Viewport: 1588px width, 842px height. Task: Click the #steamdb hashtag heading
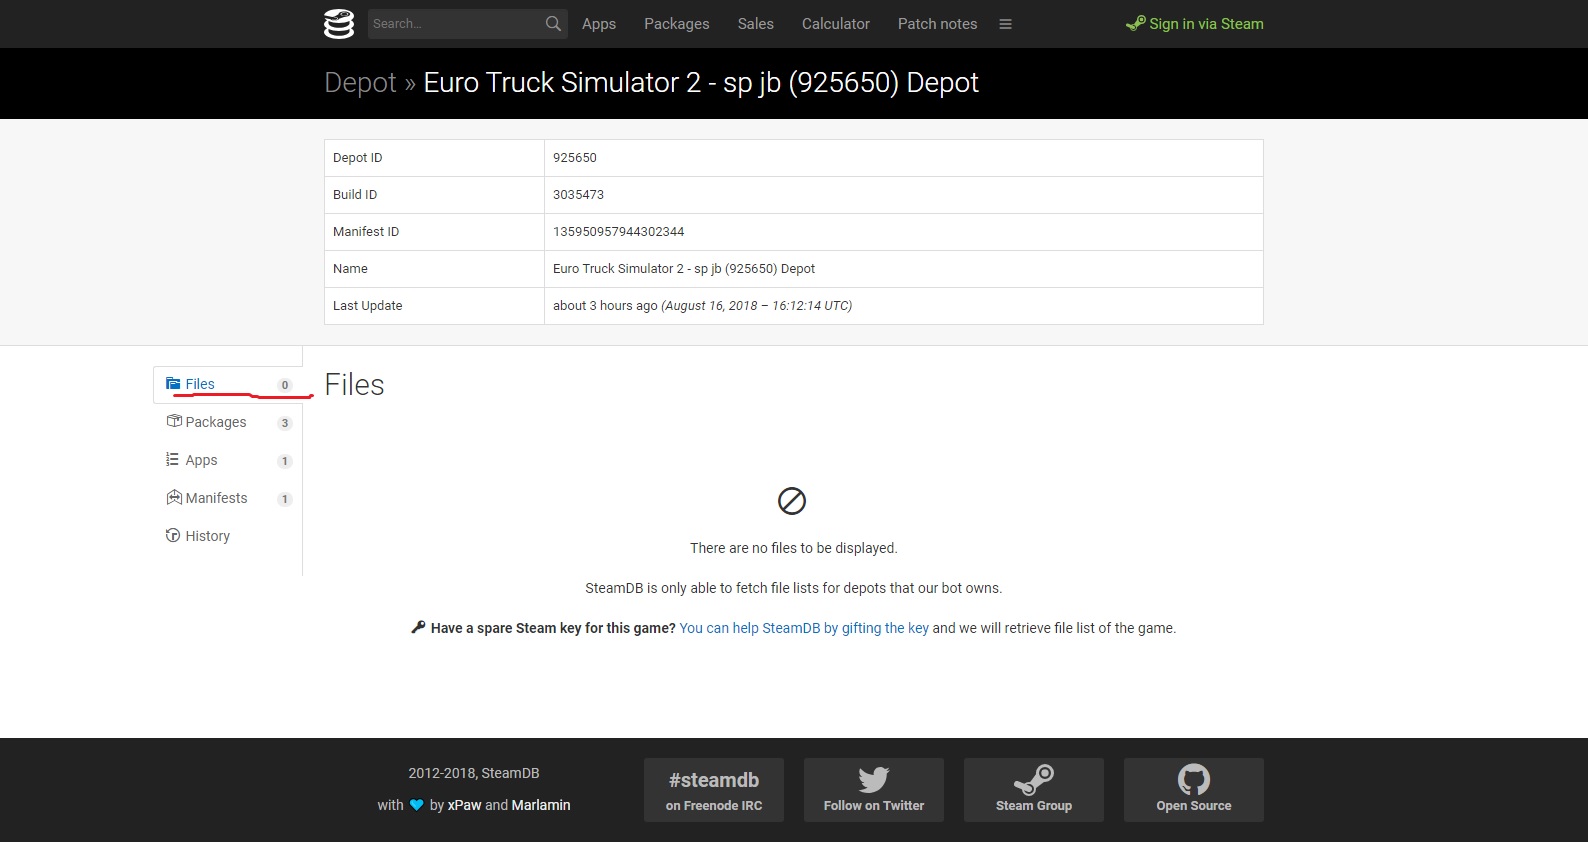pyautogui.click(x=714, y=780)
